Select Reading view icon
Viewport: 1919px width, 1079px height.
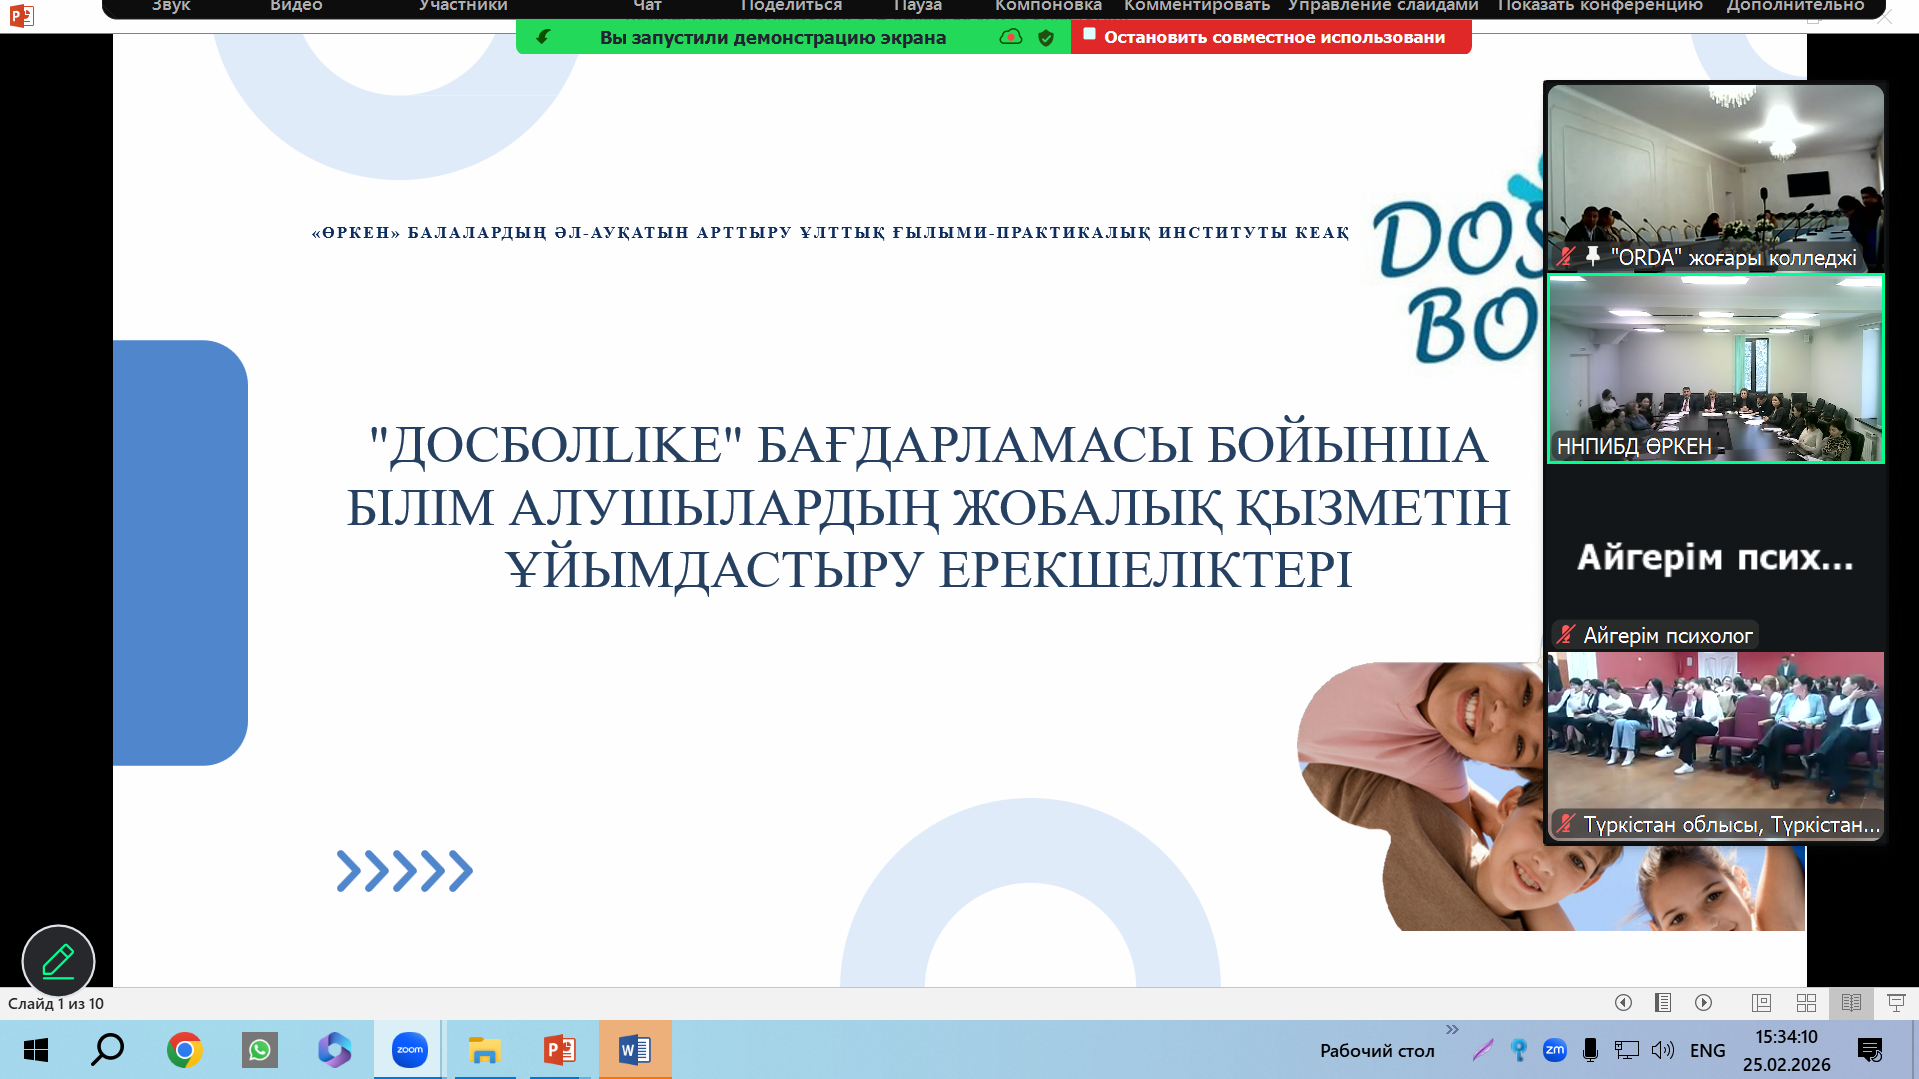pyautogui.click(x=1851, y=1003)
